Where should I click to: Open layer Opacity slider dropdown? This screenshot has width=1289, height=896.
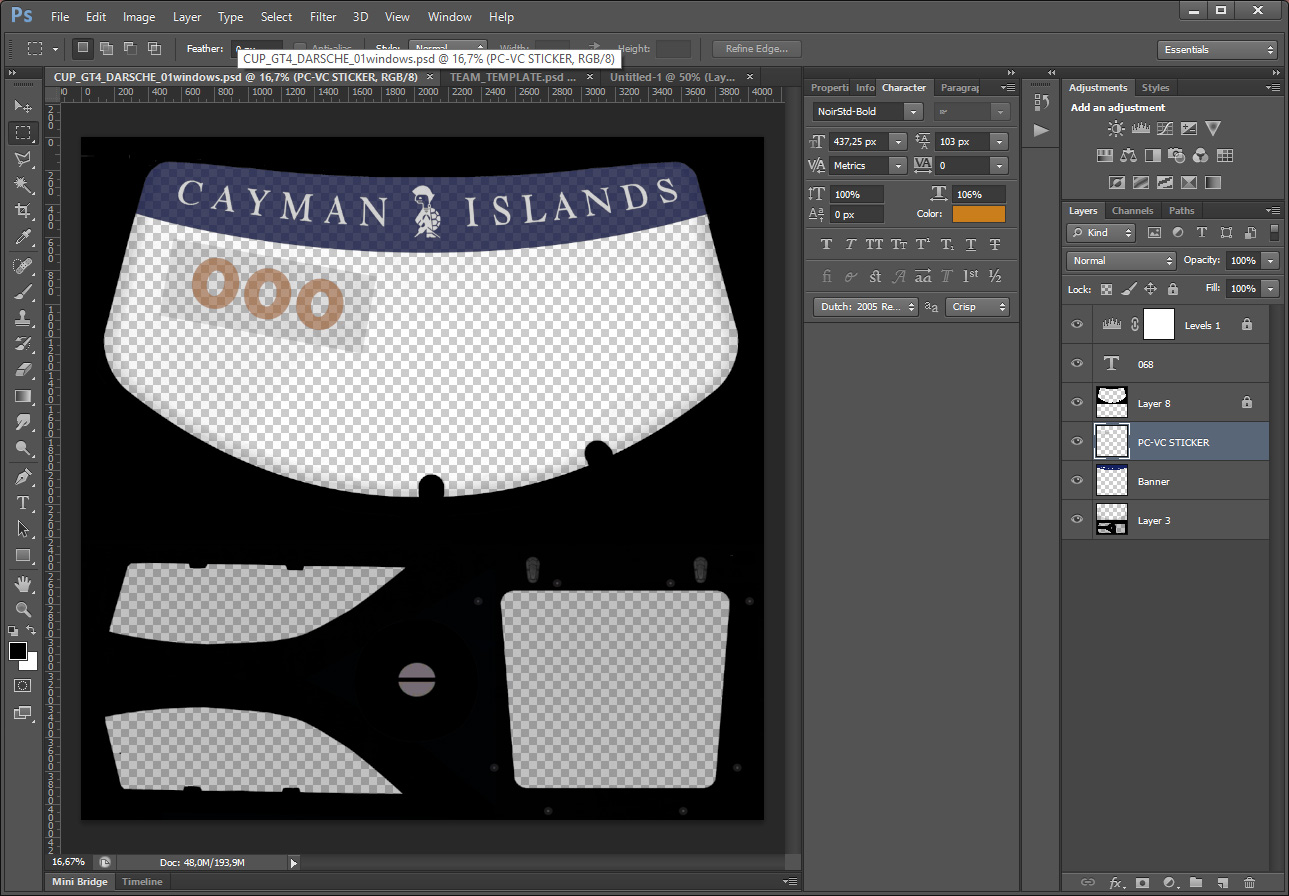(1270, 261)
